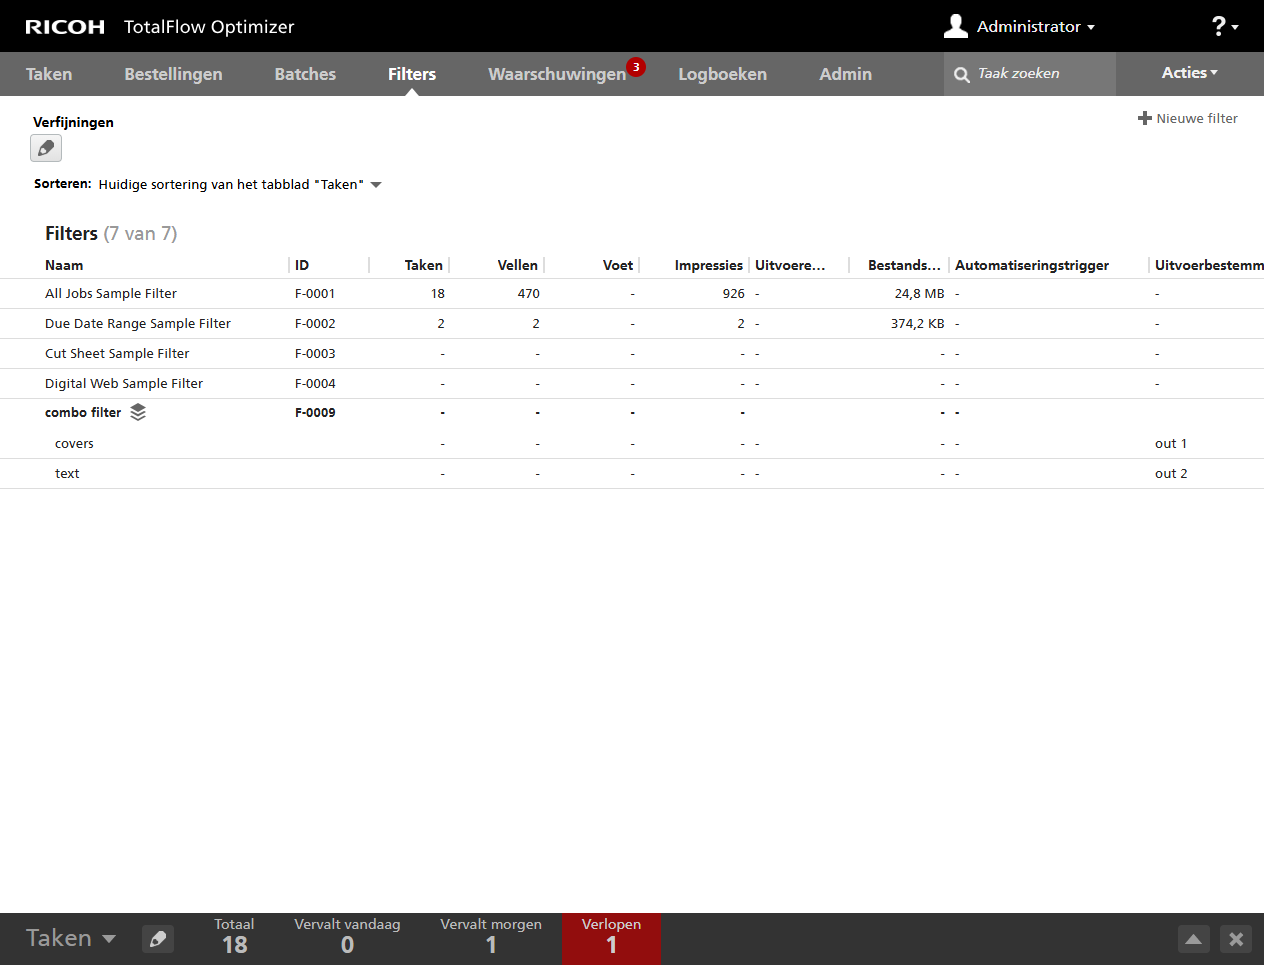The image size is (1264, 965).
Task: Select the All Jobs Sample Filter row
Action: click(x=111, y=294)
